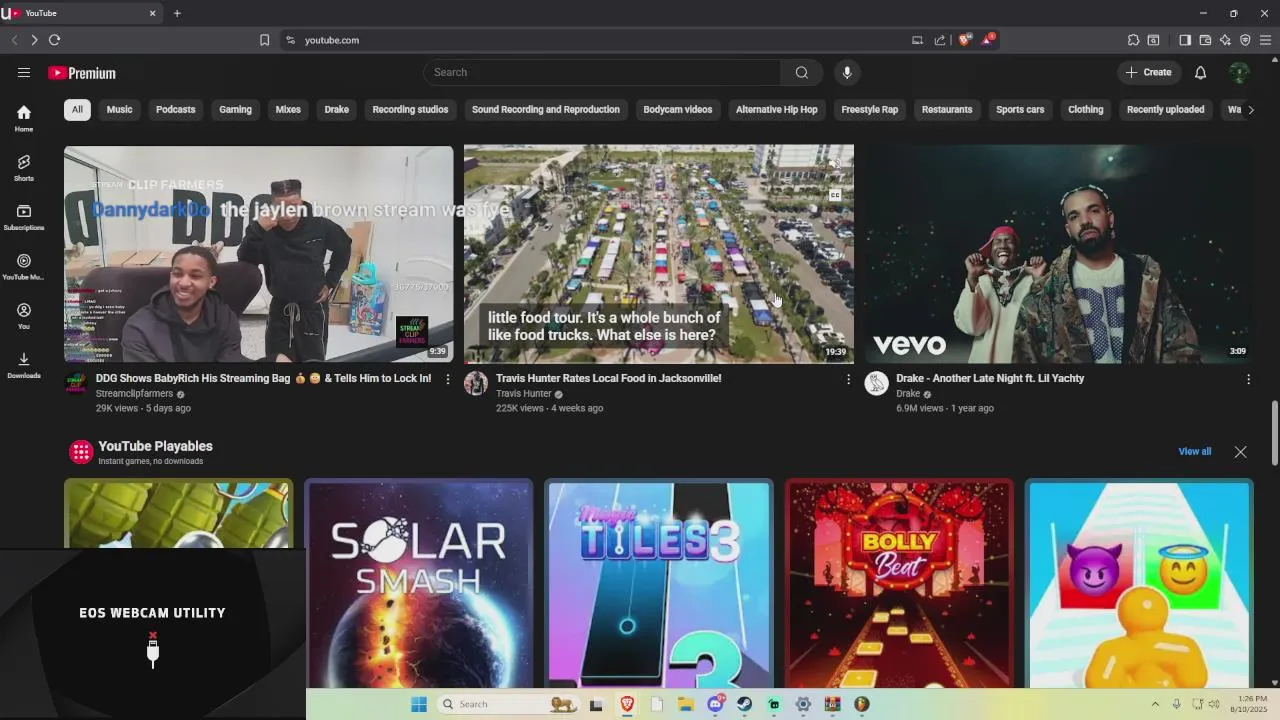Go to Home in the sidebar
The height and width of the screenshot is (720, 1280).
coord(24,118)
